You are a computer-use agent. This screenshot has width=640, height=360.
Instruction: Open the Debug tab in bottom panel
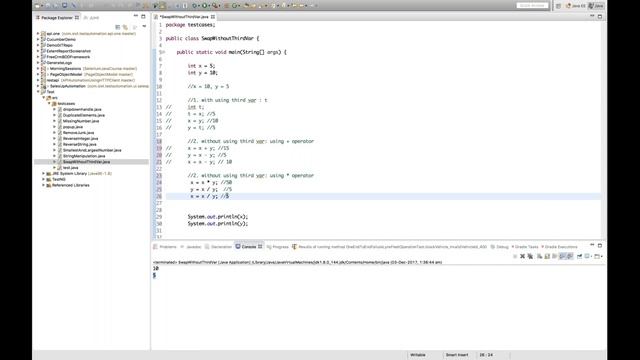click(500, 247)
